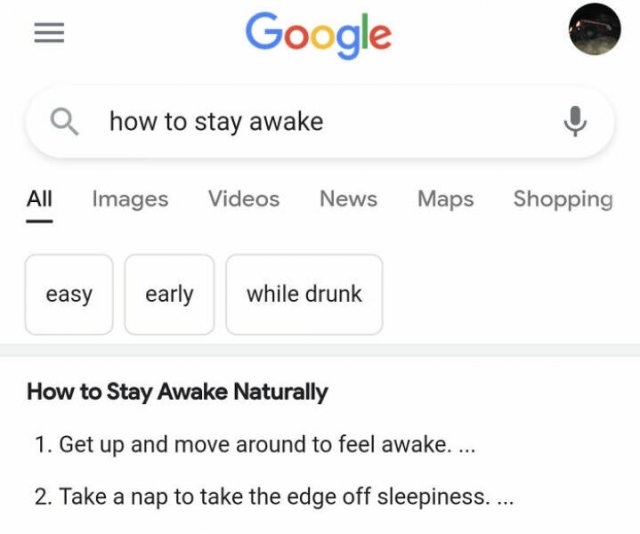Open the account profile picture
This screenshot has height=534, width=640.
click(595, 29)
